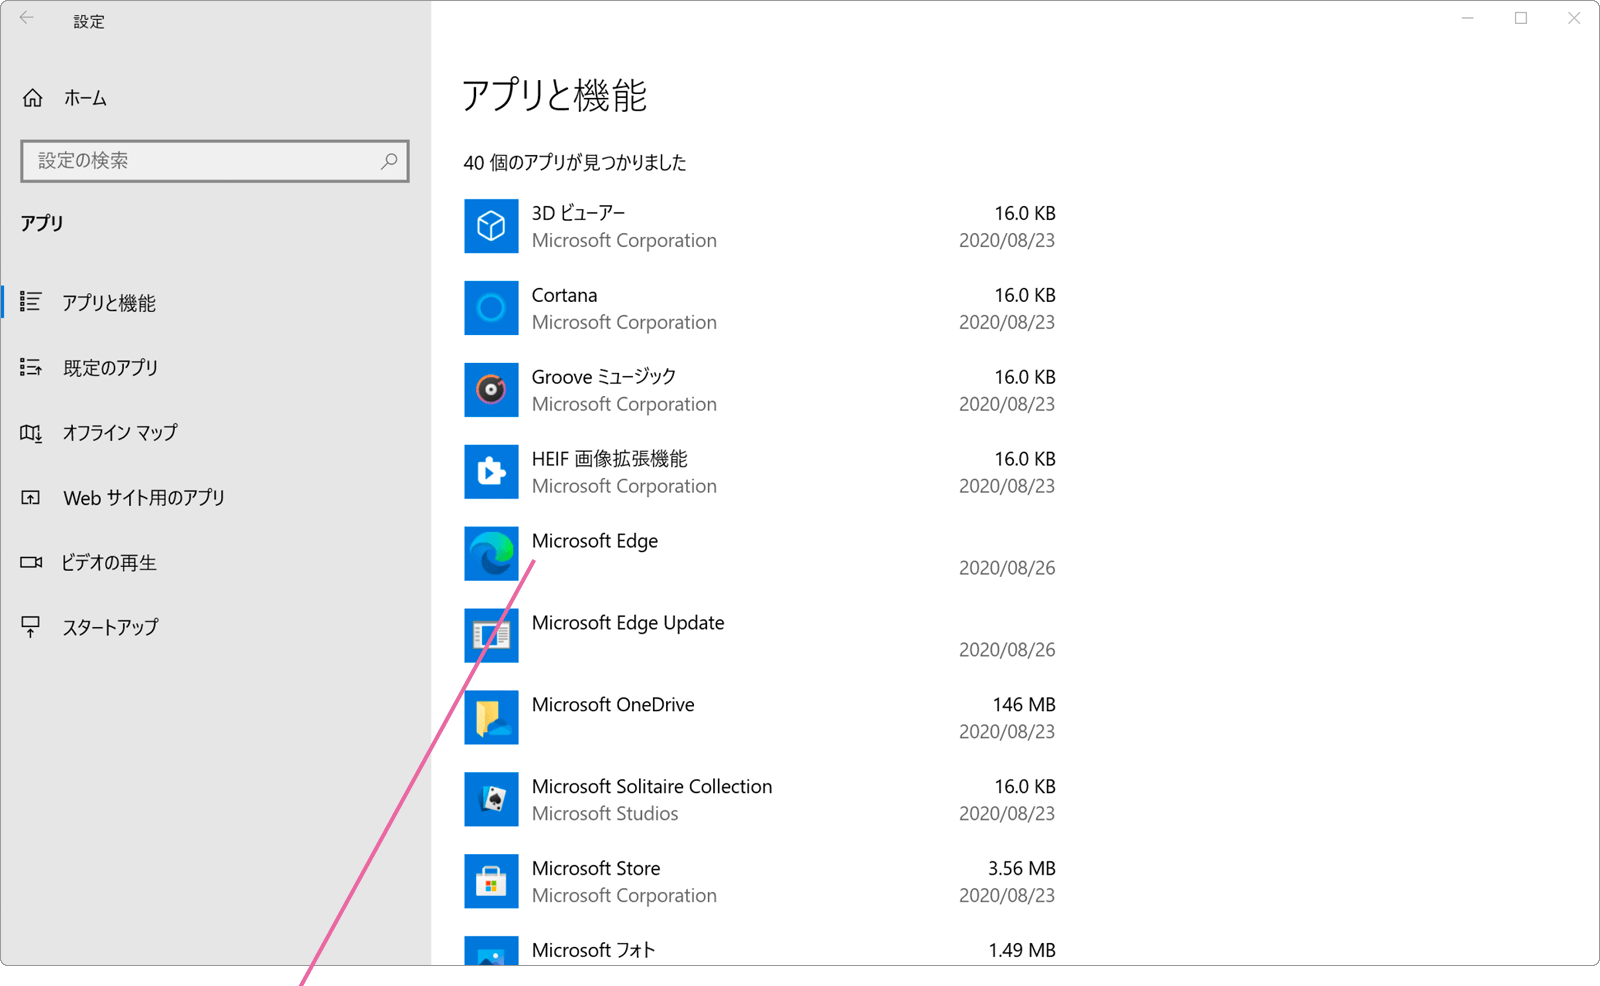Screen dimensions: 1600x986
Task: Select the Microsoft Solitaire Collection name
Action: [652, 787]
